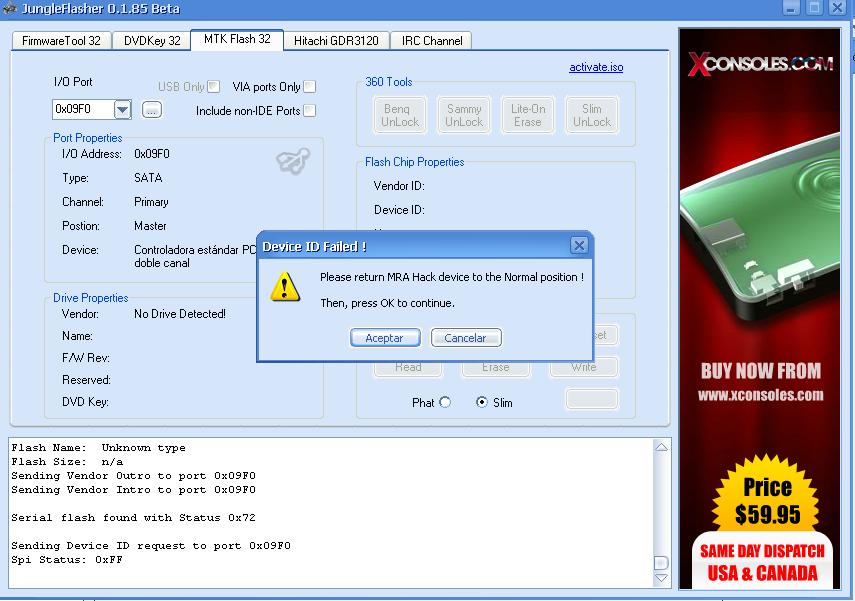Select the Phat radio button
Image resolution: width=855 pixels, height=601 pixels.
(445, 402)
